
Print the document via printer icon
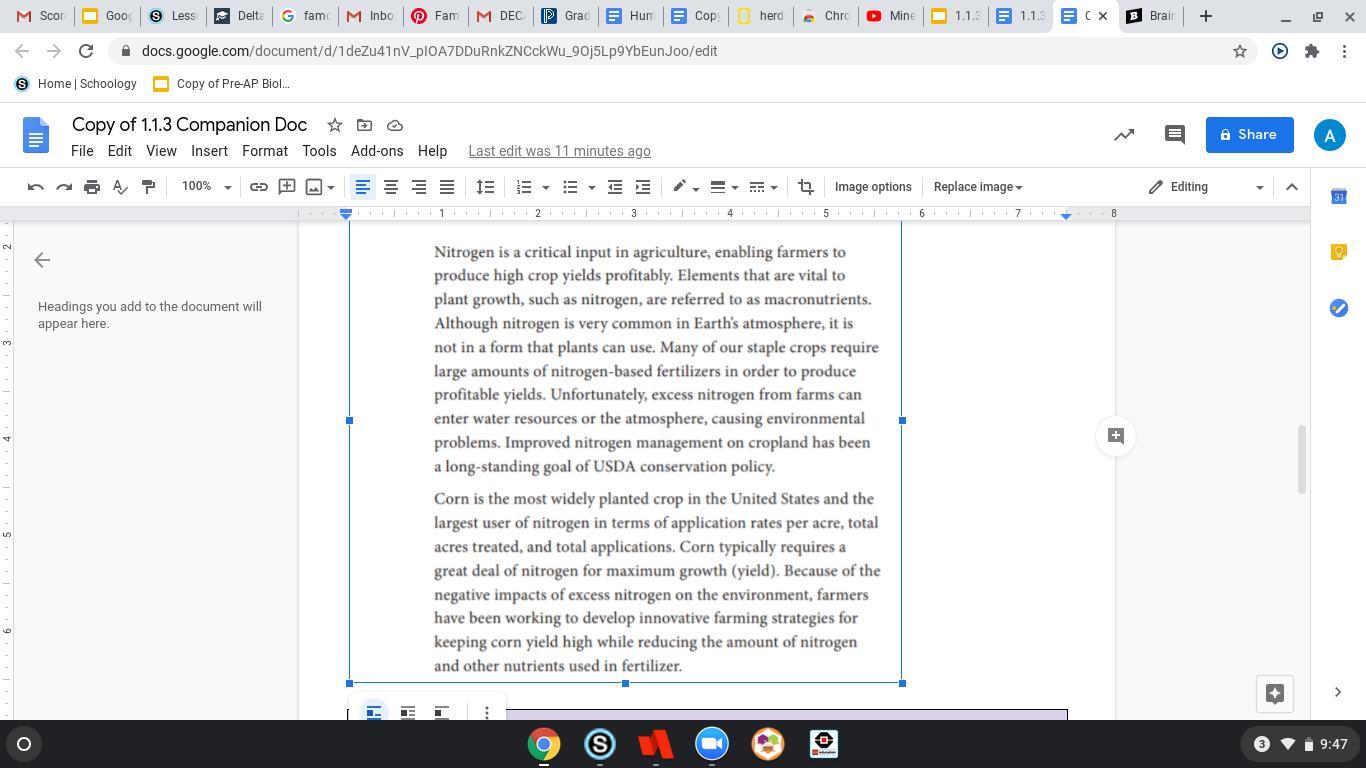pyautogui.click(x=92, y=187)
